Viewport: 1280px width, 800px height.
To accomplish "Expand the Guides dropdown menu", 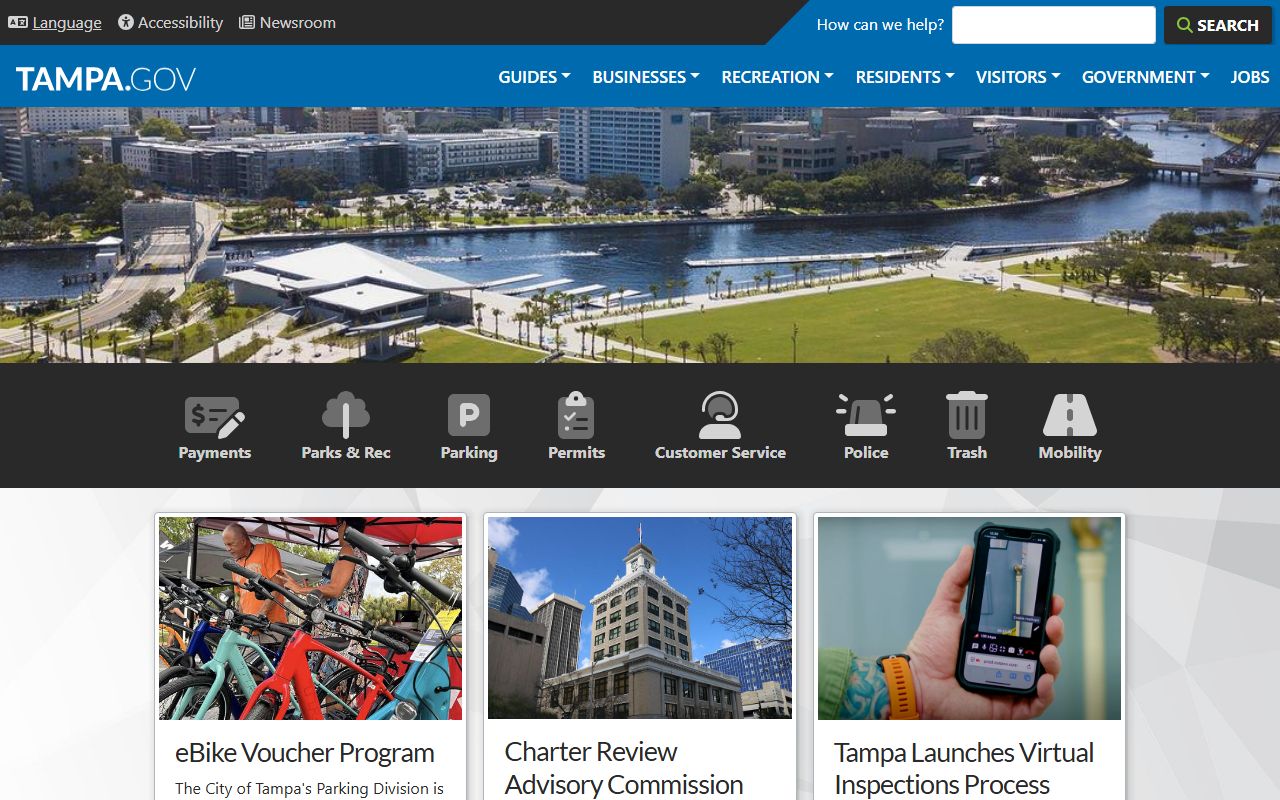I will (x=534, y=77).
